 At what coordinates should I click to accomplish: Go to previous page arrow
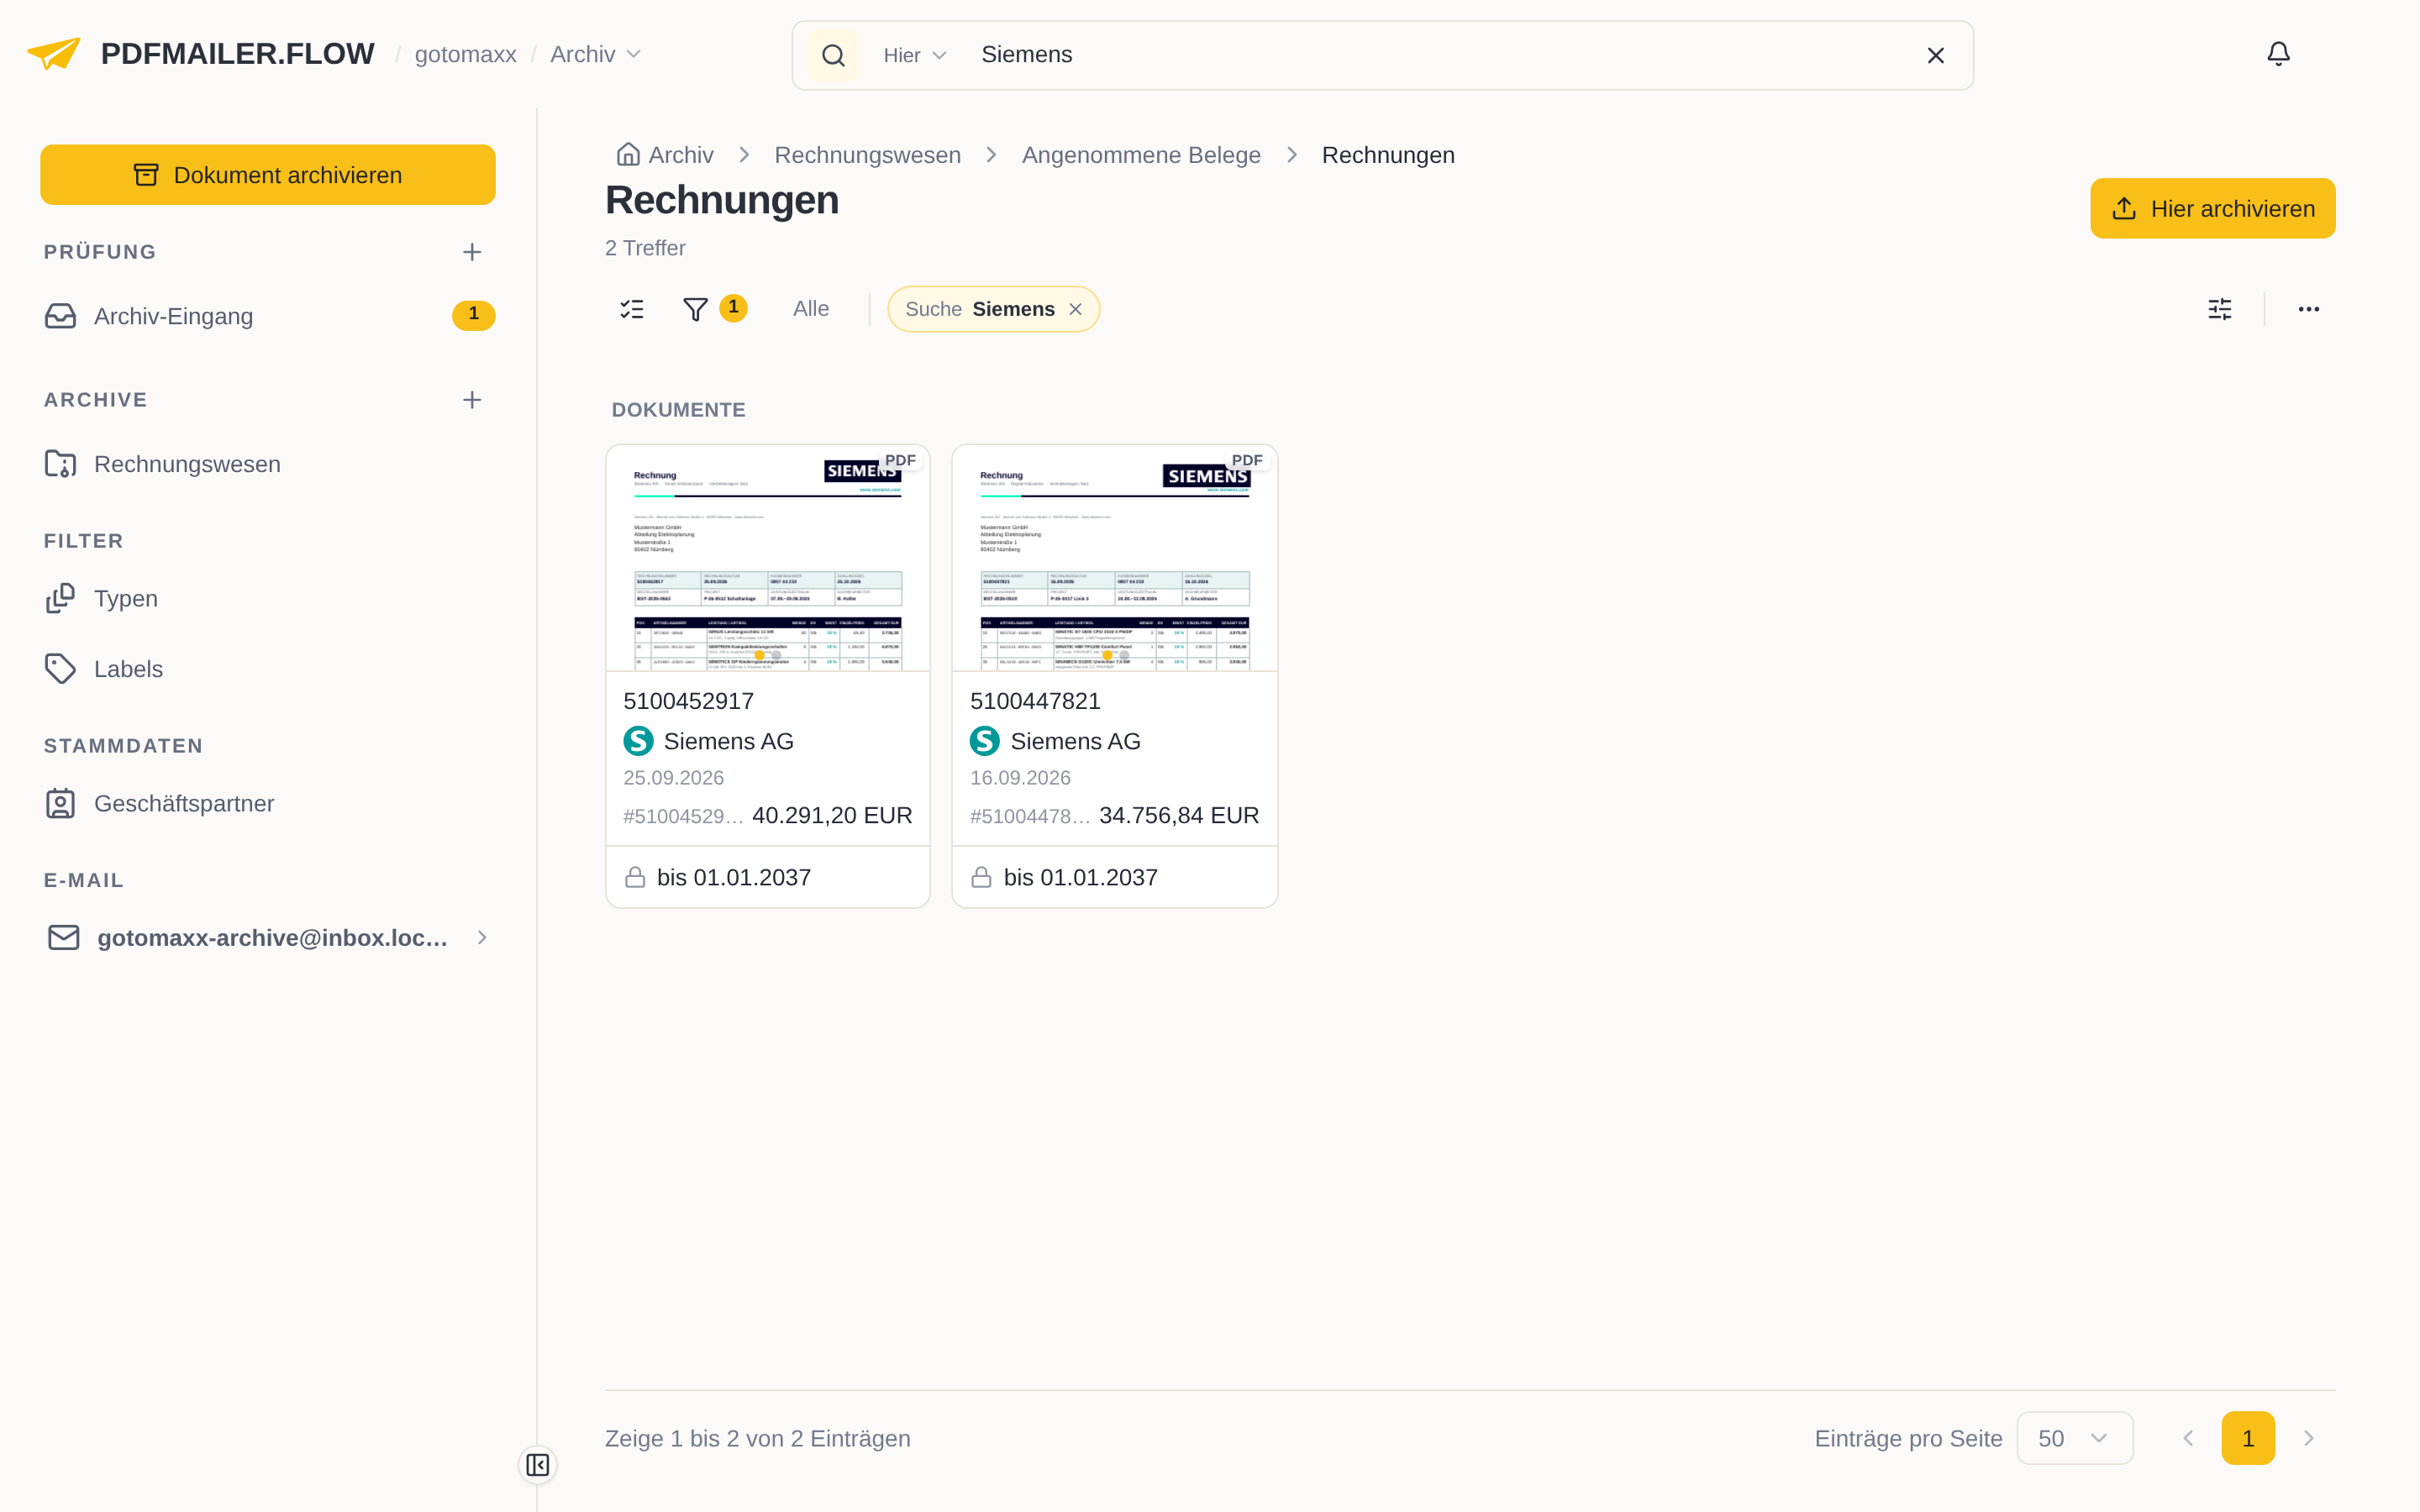click(2188, 1438)
